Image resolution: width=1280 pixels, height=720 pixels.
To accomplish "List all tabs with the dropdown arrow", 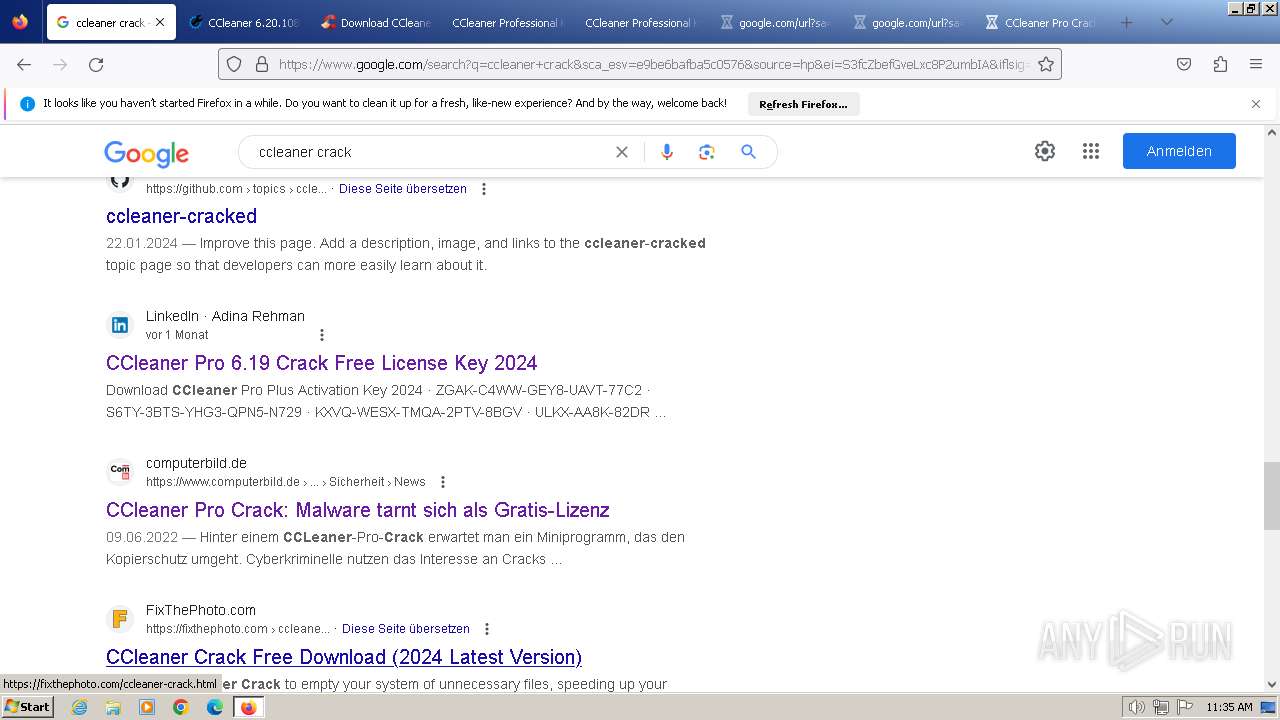I will click(1166, 22).
